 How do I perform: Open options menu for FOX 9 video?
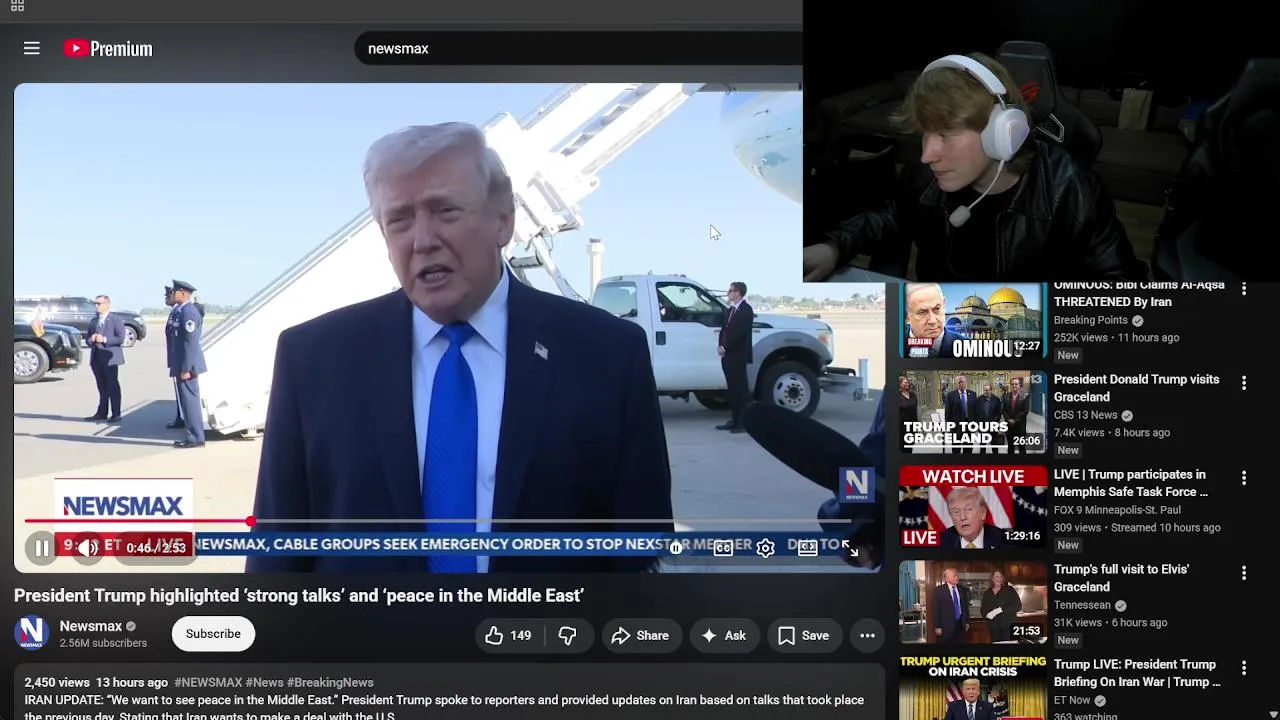click(1243, 478)
